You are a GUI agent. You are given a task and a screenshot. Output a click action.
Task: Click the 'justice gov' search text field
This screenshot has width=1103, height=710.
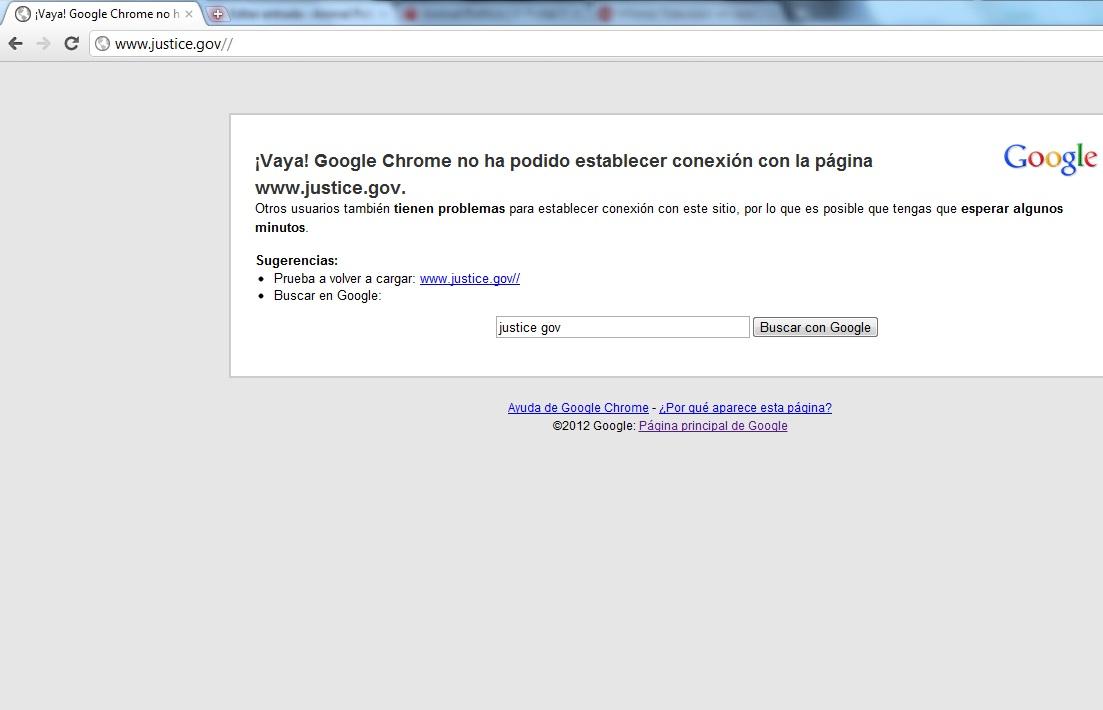(x=622, y=327)
